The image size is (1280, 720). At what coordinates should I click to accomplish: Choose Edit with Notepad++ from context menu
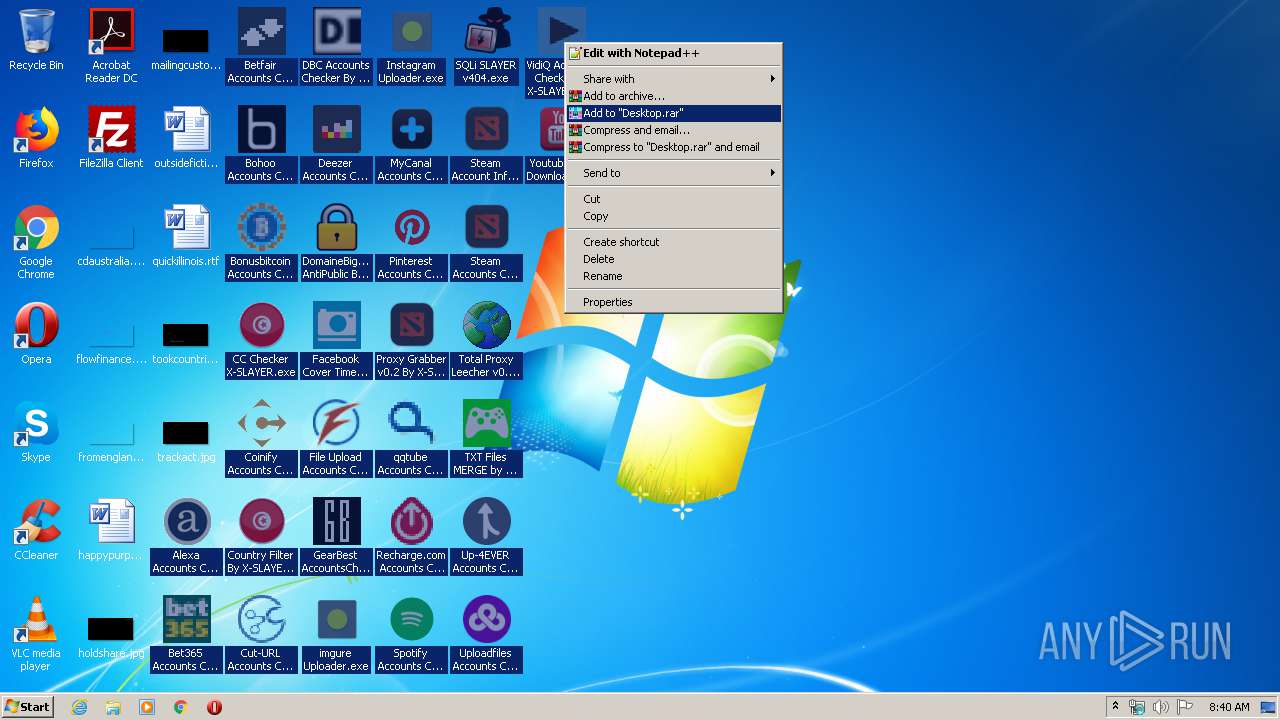674,53
